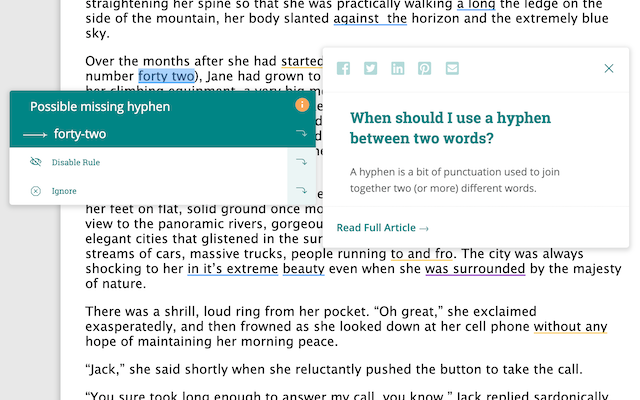Click arrow beside forty-two suggestion

point(301,133)
